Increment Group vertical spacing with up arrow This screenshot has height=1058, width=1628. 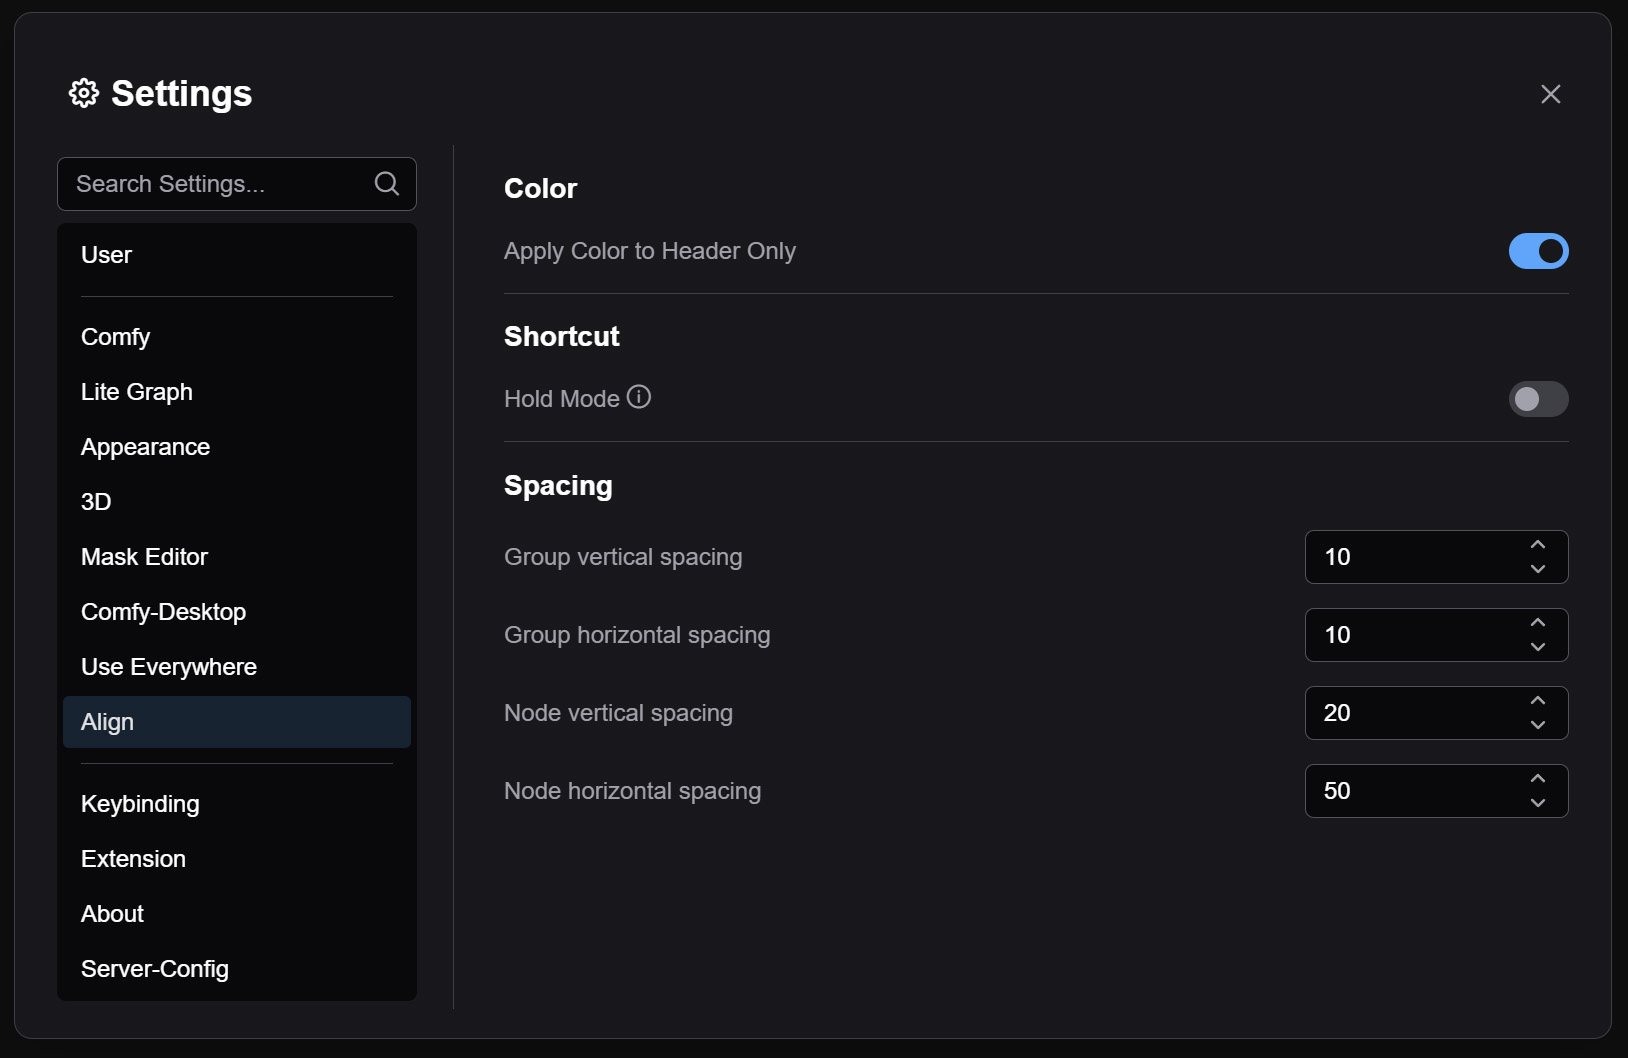[1538, 544]
